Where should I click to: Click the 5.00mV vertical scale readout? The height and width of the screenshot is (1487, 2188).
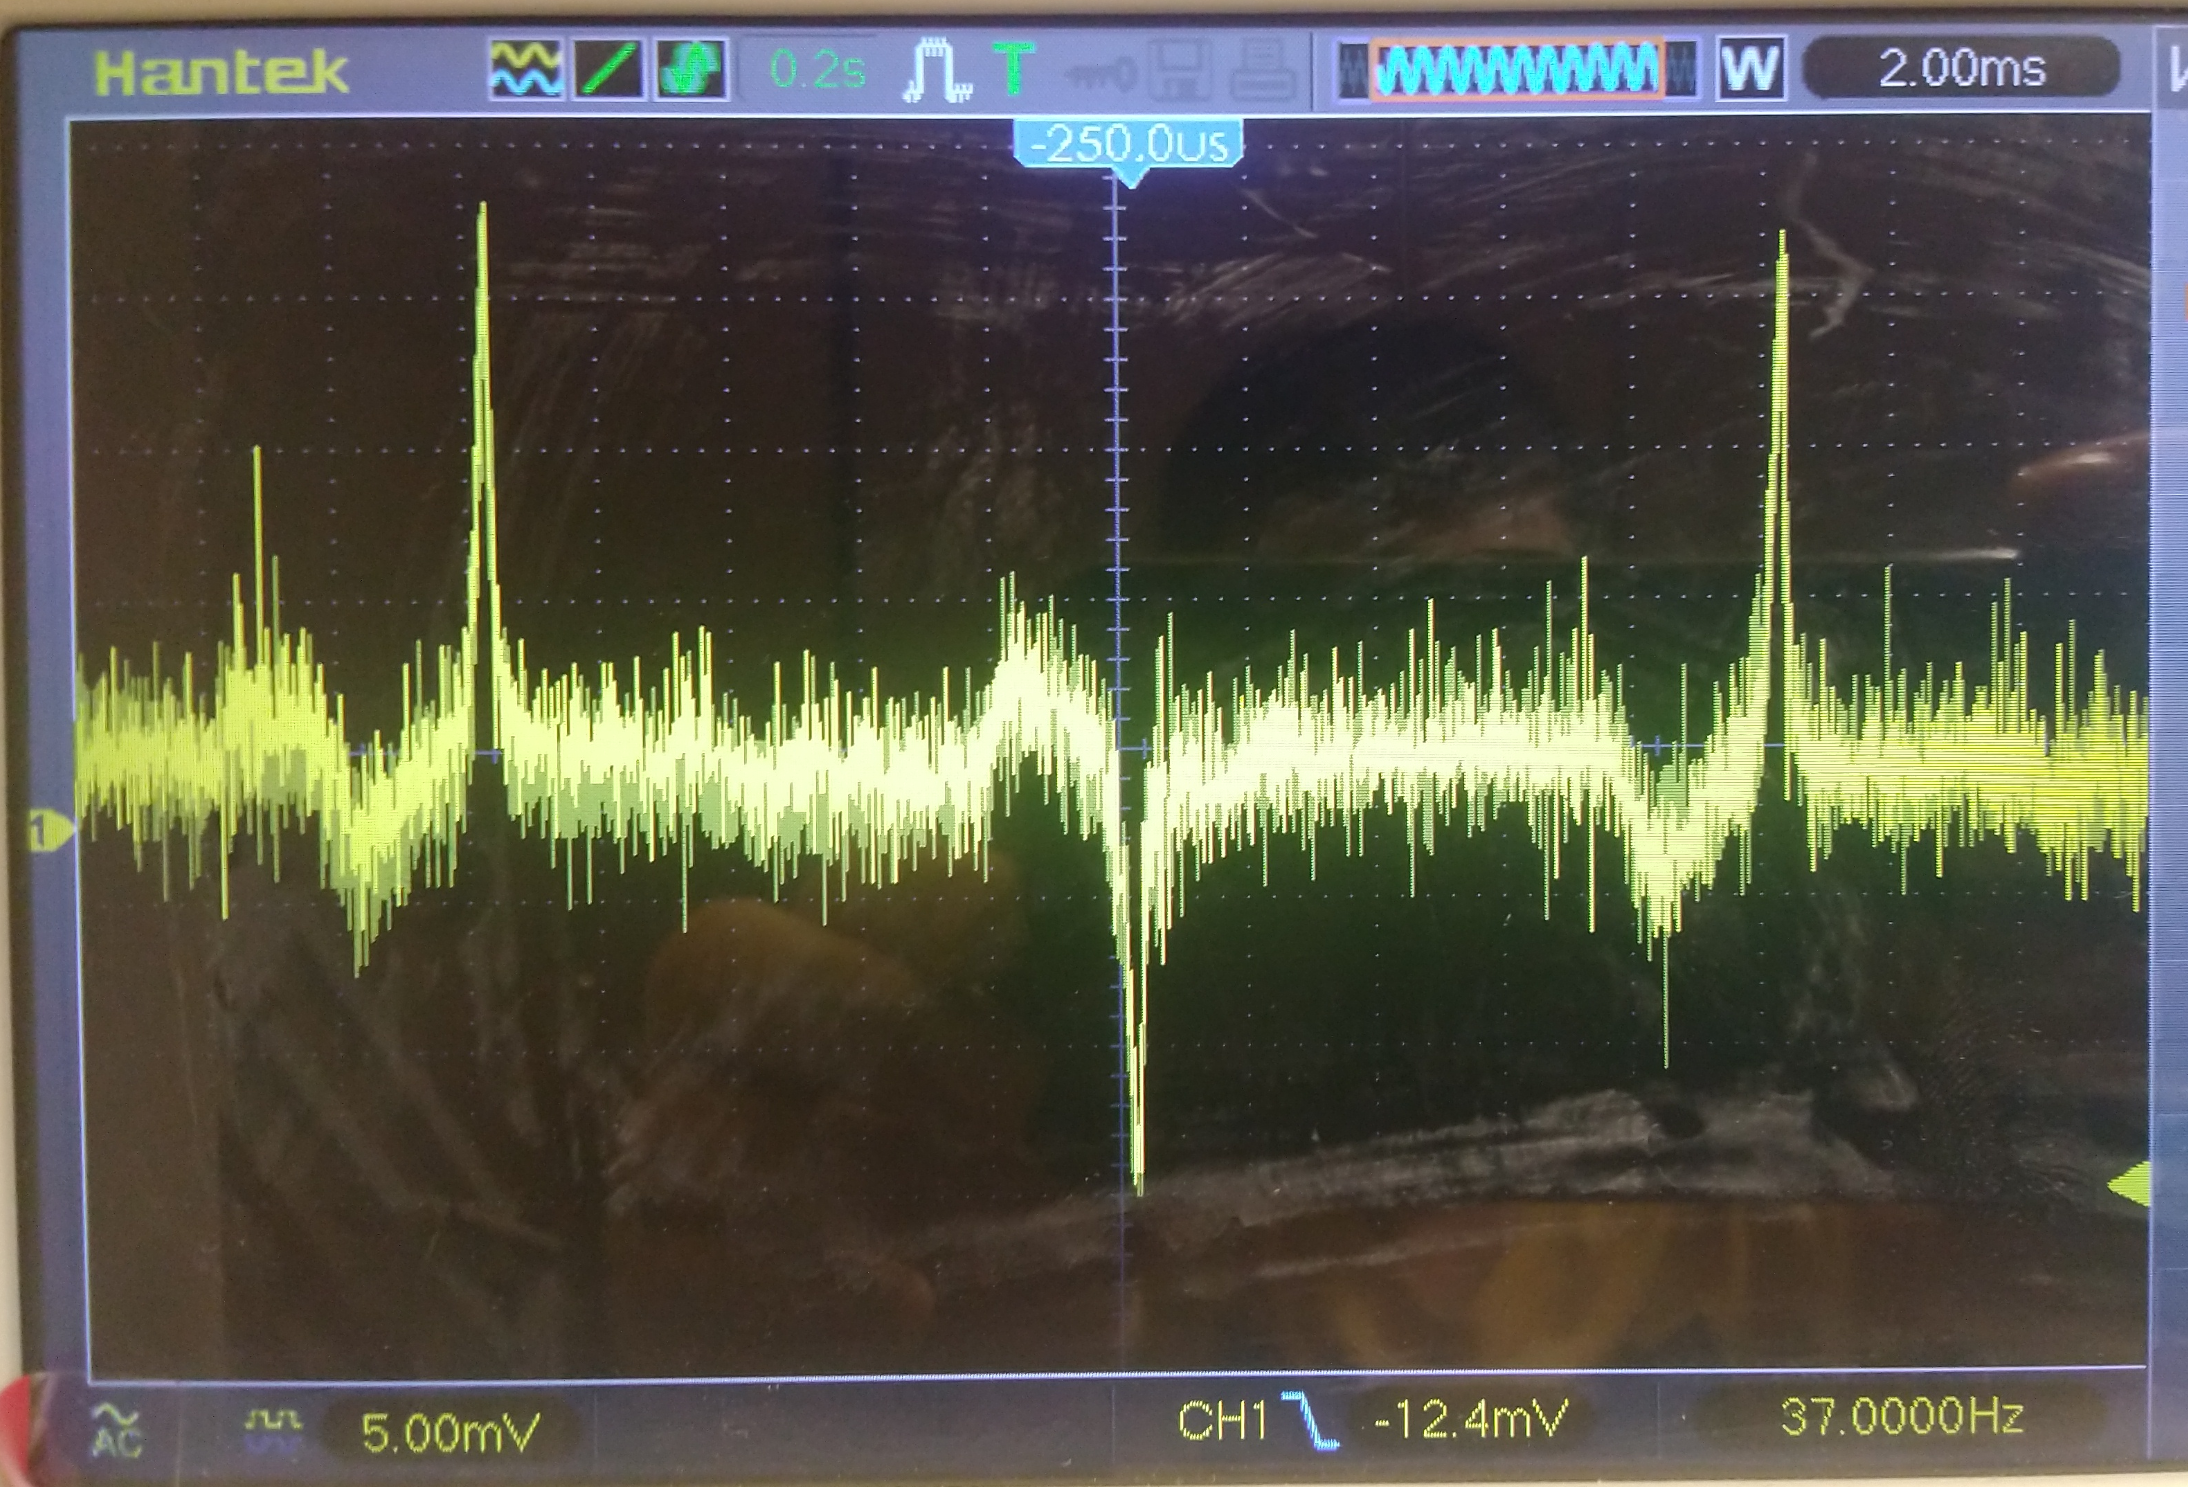click(450, 1432)
